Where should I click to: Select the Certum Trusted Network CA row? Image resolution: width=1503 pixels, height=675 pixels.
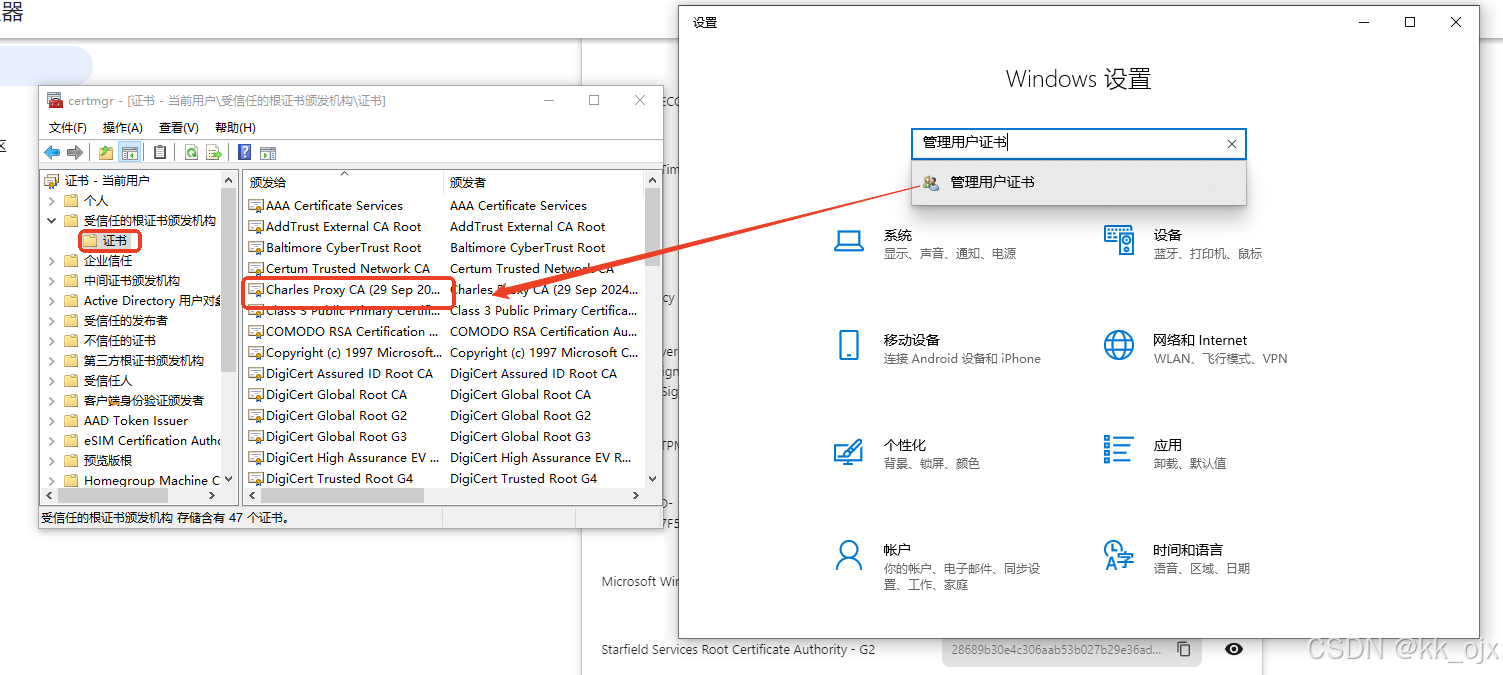point(445,269)
